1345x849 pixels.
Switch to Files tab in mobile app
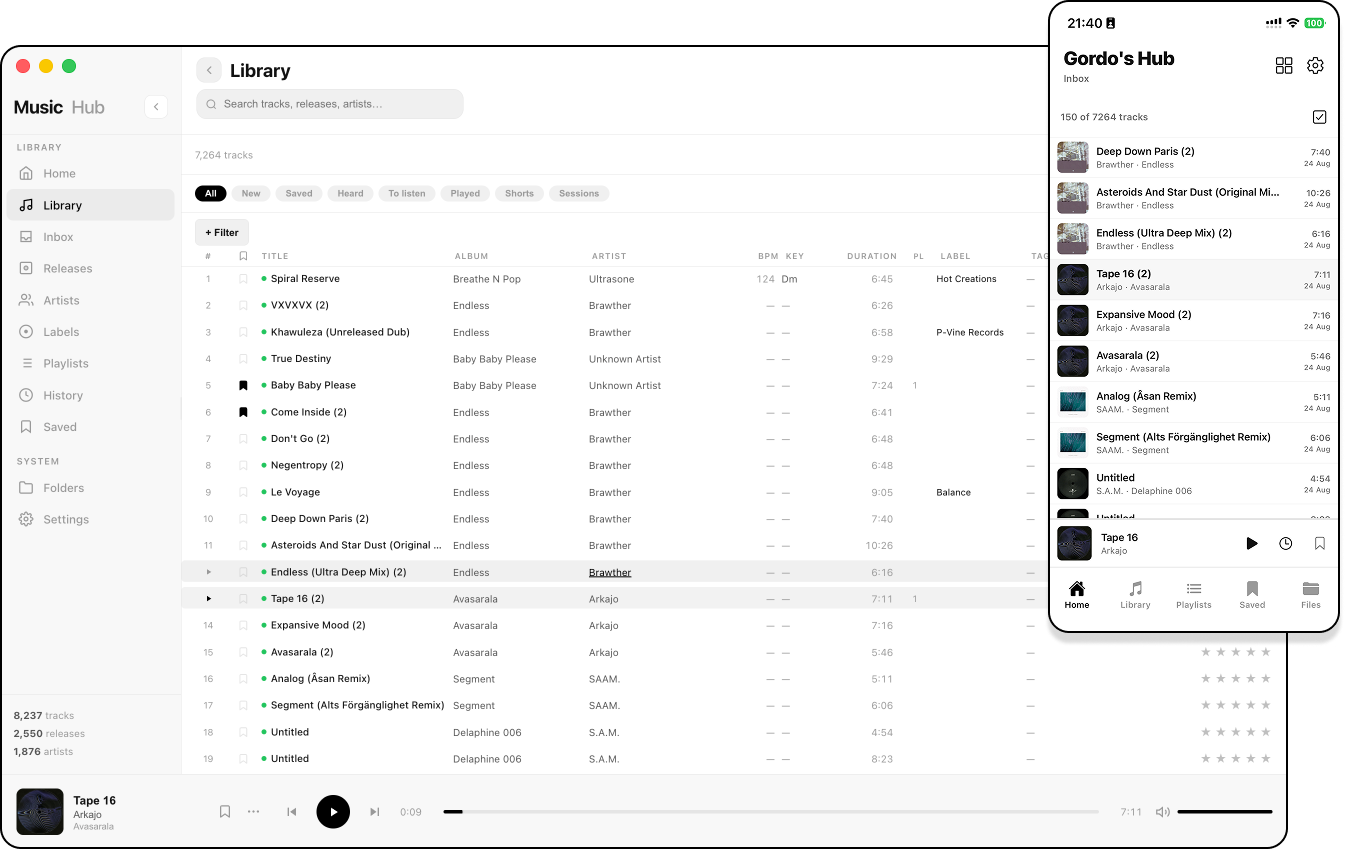tap(1311, 595)
